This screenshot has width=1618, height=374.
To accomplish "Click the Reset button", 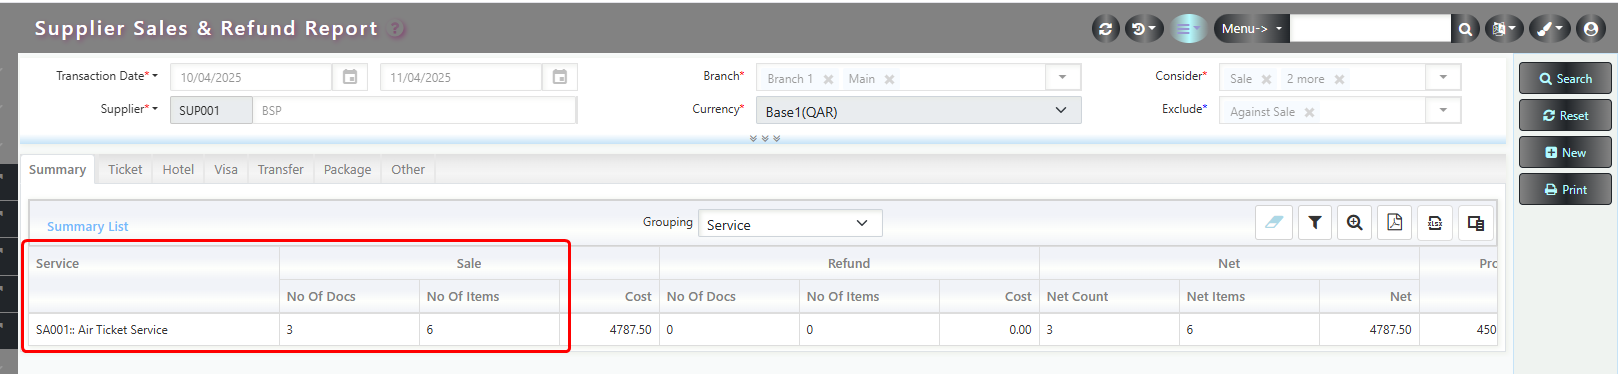I will point(1565,116).
